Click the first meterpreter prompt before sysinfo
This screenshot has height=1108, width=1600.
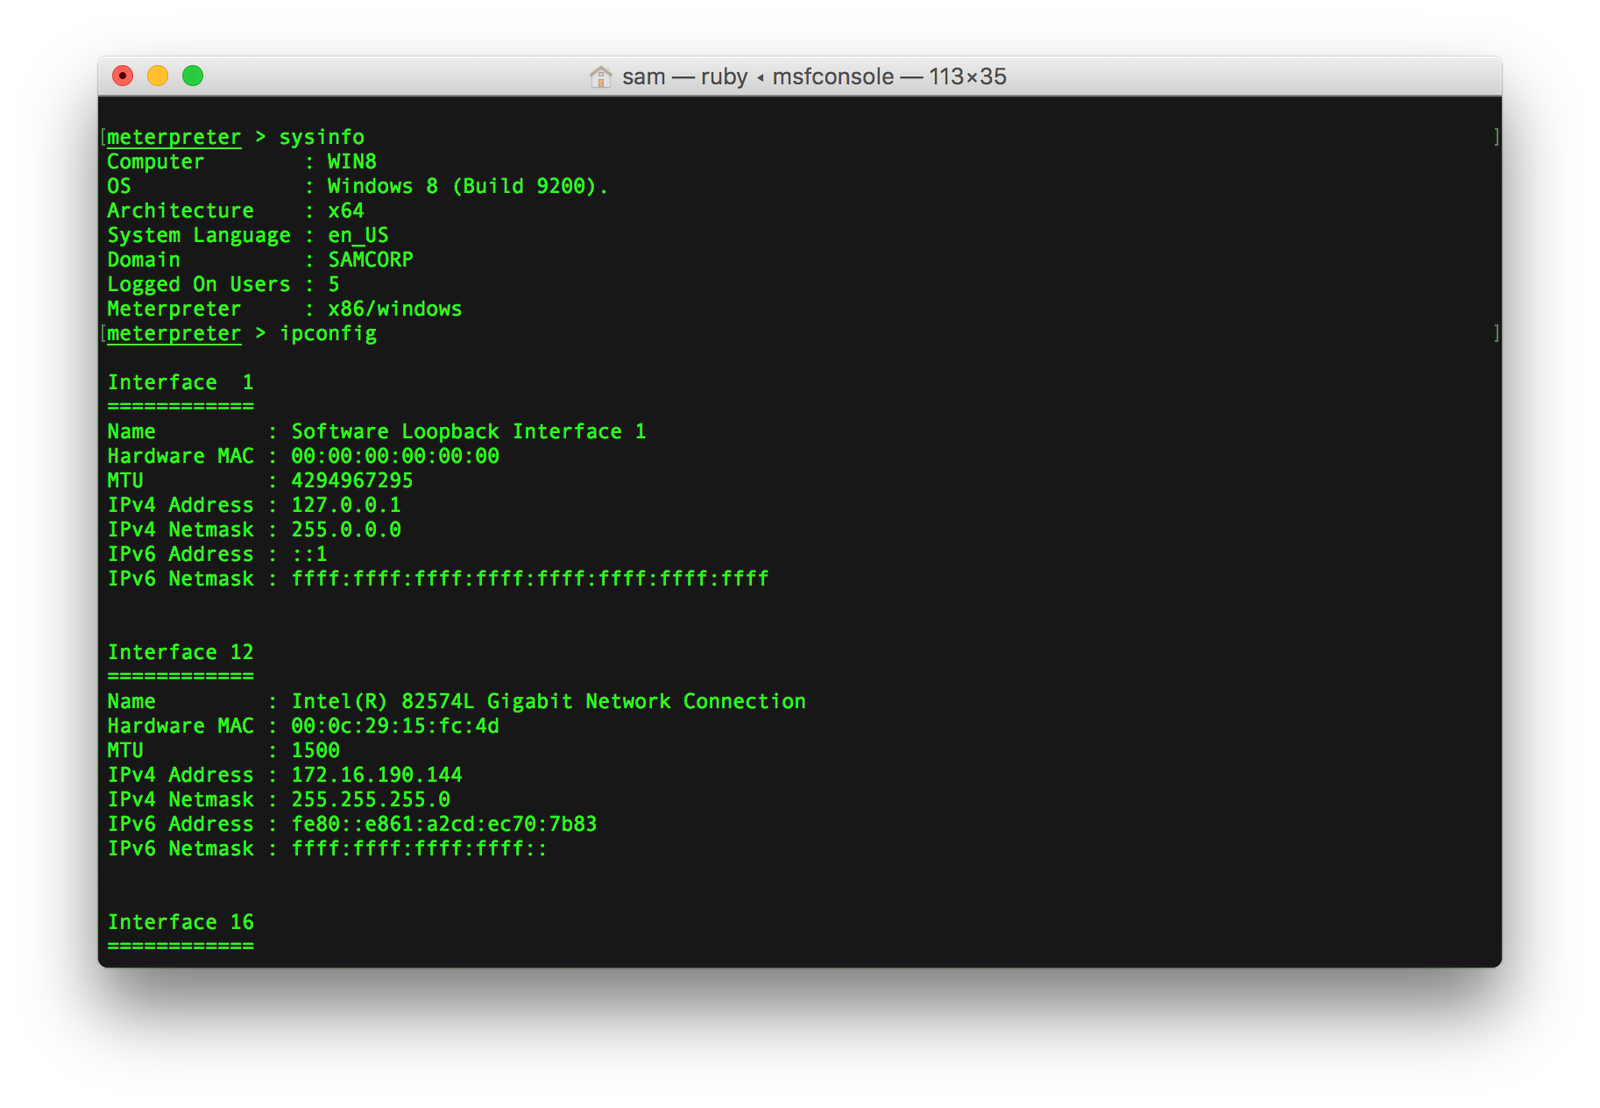pyautogui.click(x=174, y=137)
